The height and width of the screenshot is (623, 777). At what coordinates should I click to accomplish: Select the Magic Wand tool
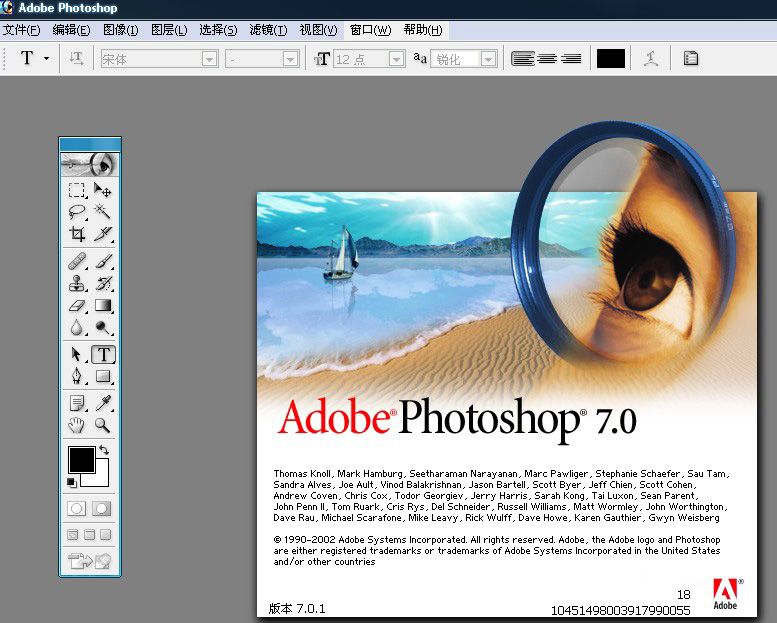tap(103, 212)
